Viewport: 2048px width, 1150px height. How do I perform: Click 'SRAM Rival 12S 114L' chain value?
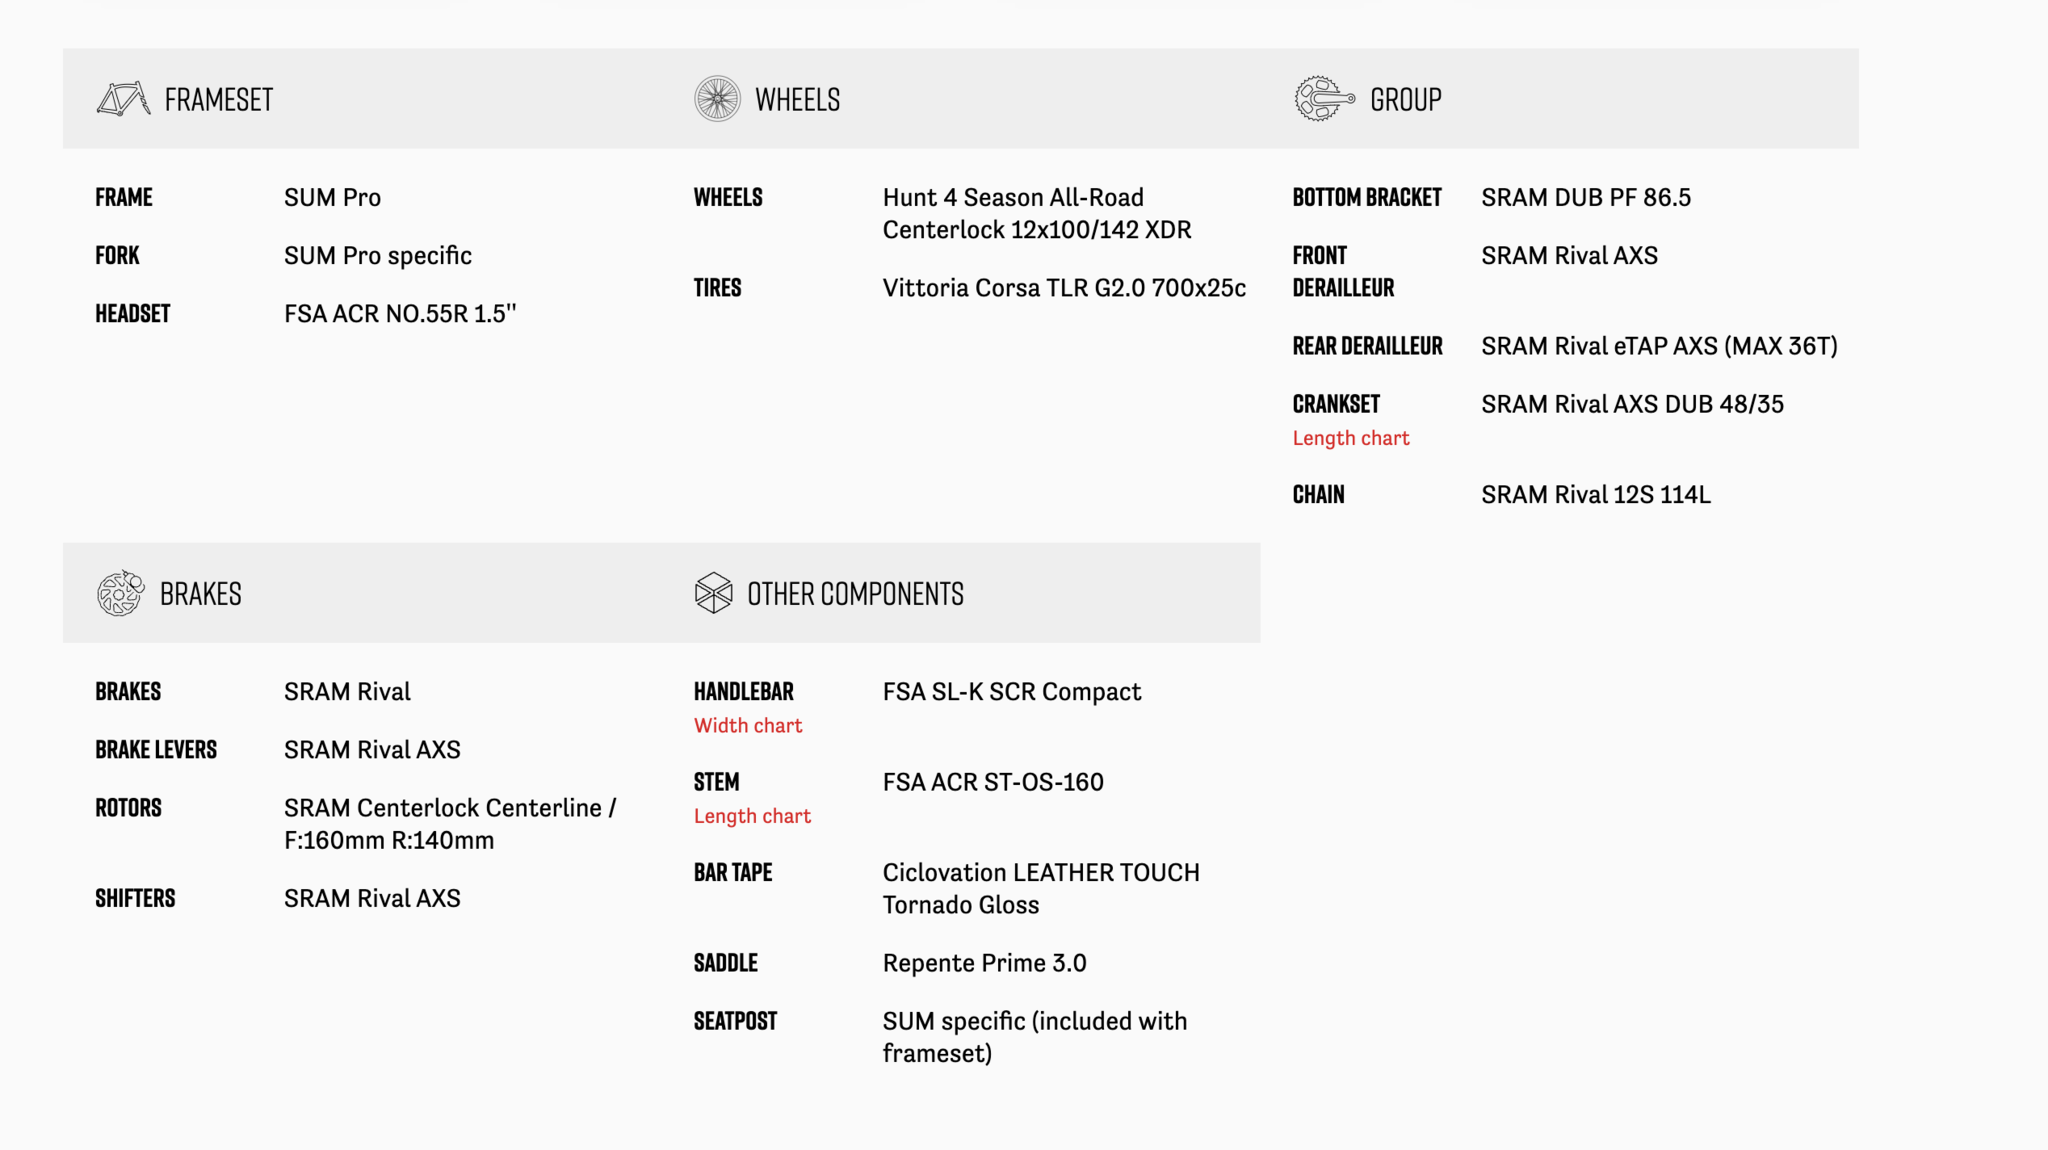[x=1596, y=494]
